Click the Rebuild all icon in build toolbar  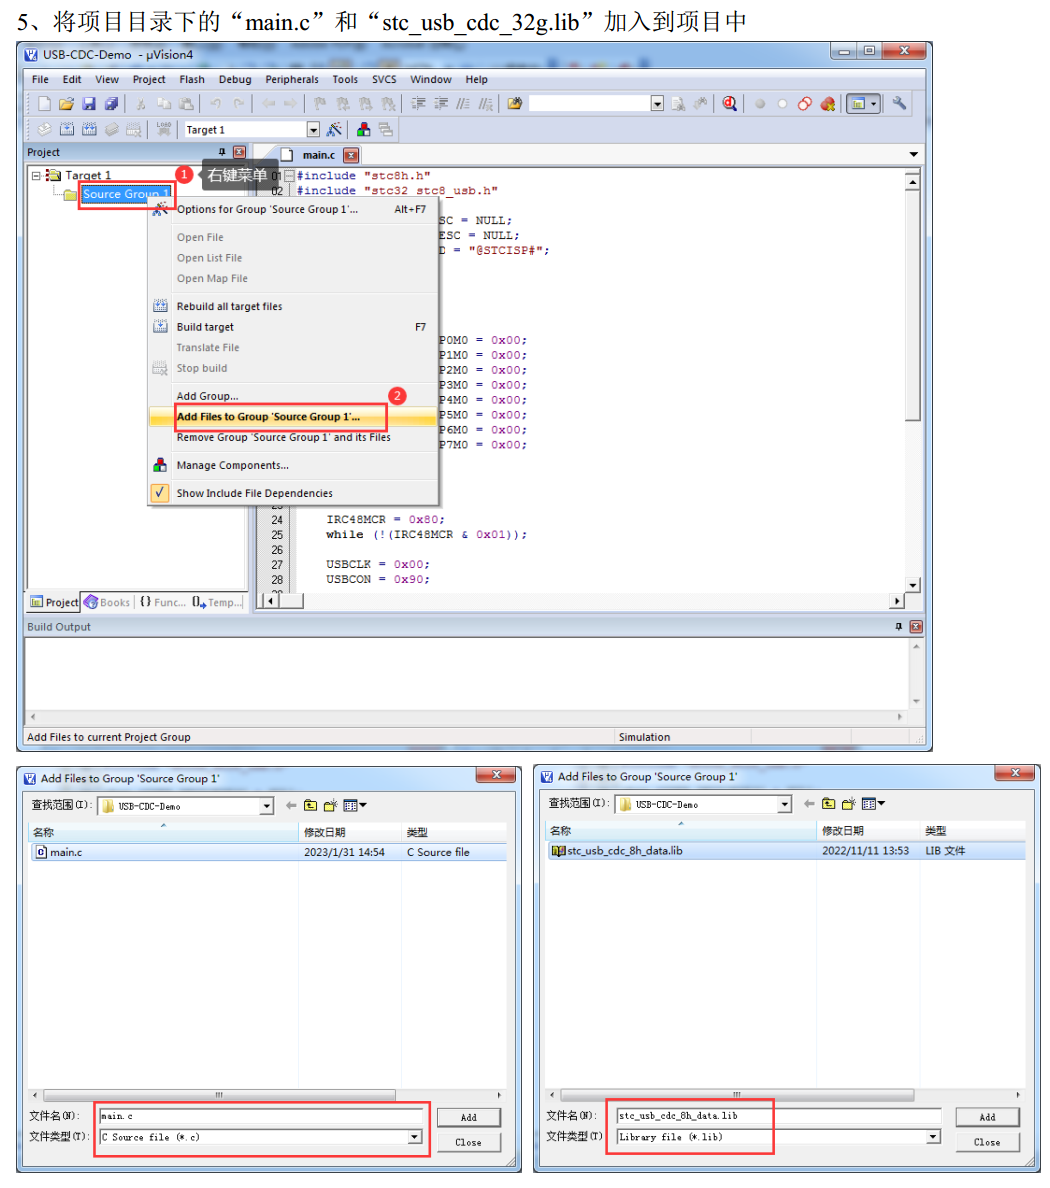pos(89,130)
